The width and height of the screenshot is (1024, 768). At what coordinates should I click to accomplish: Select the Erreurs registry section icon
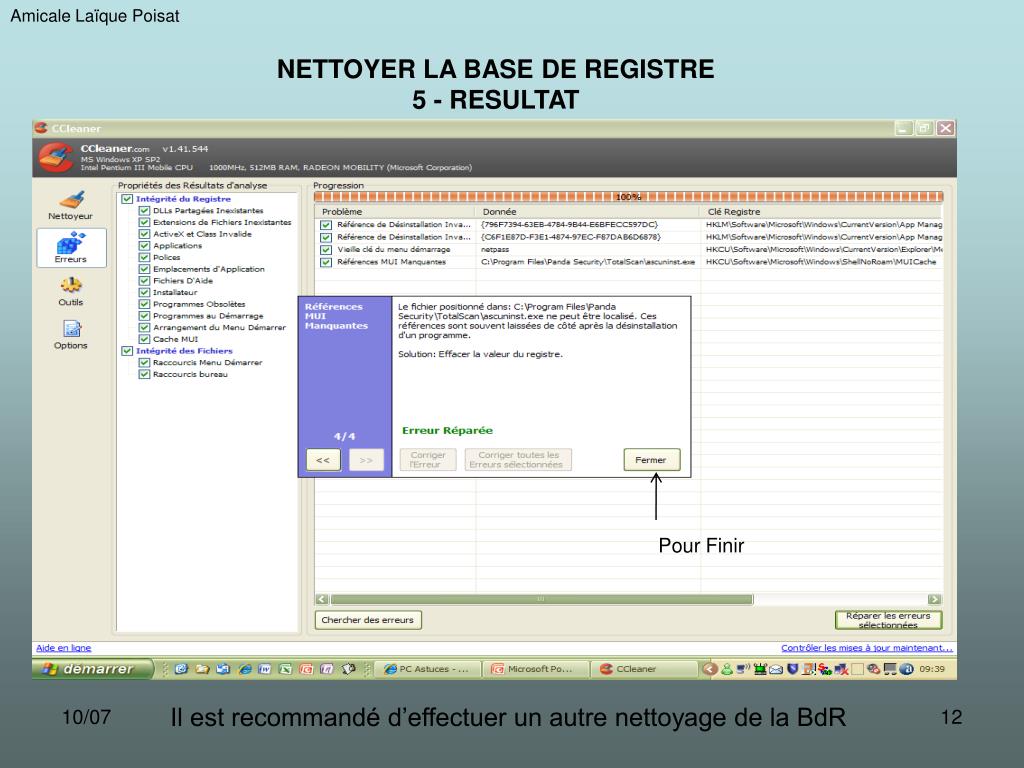[x=71, y=248]
